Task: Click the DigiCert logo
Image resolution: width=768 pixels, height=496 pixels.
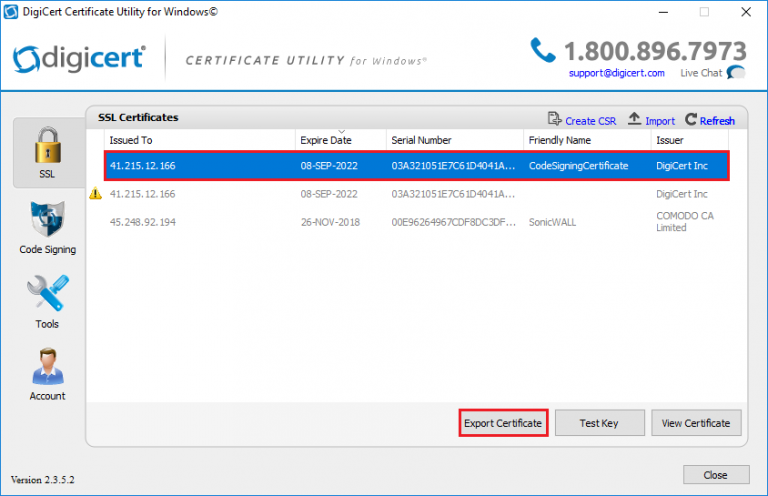Action: [x=79, y=59]
